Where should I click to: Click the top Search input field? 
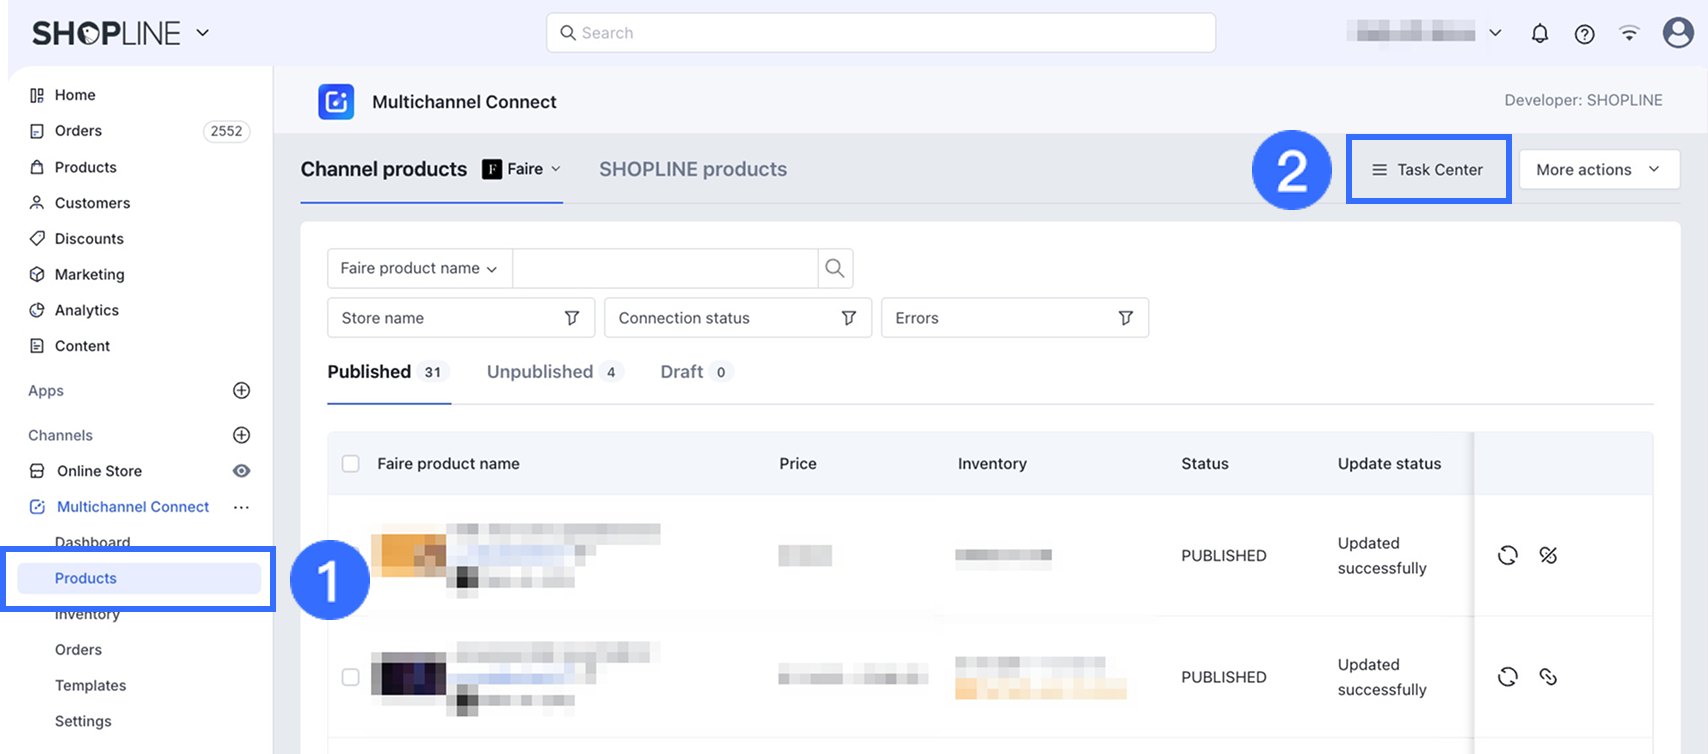[x=880, y=33]
